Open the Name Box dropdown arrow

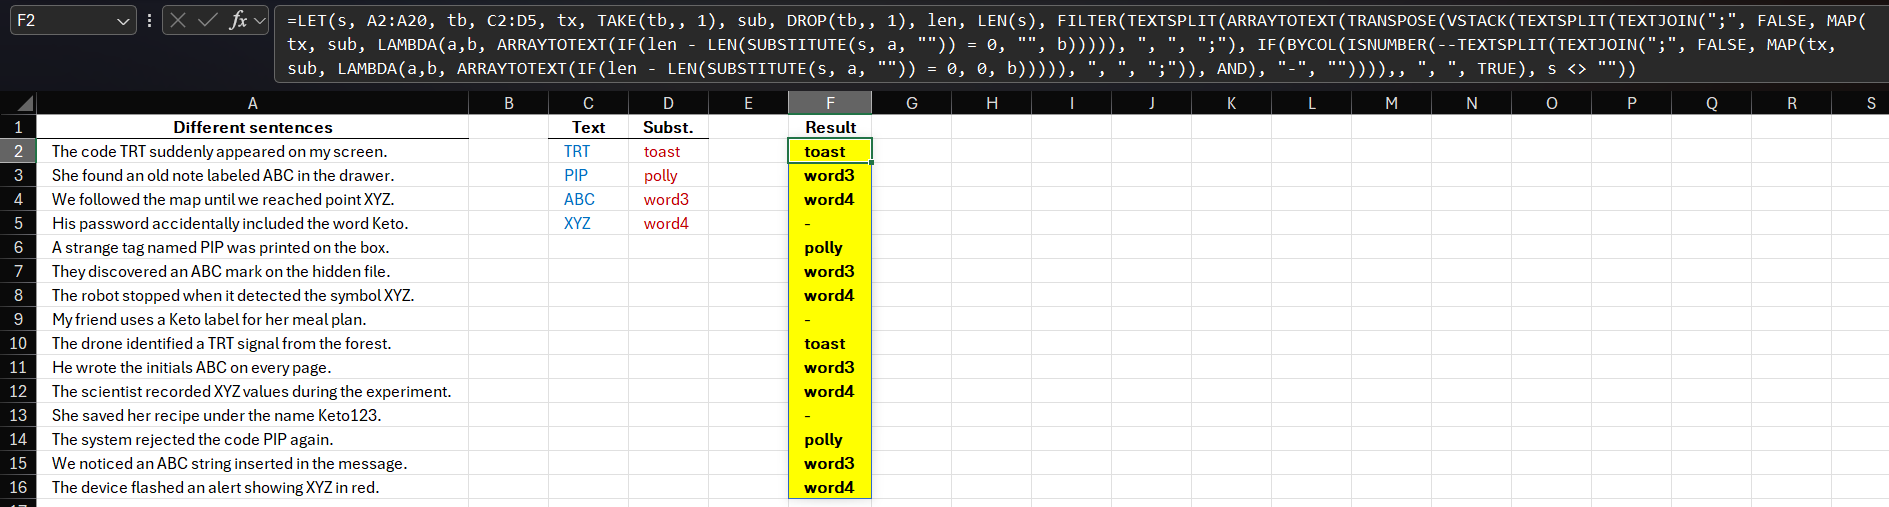(122, 20)
